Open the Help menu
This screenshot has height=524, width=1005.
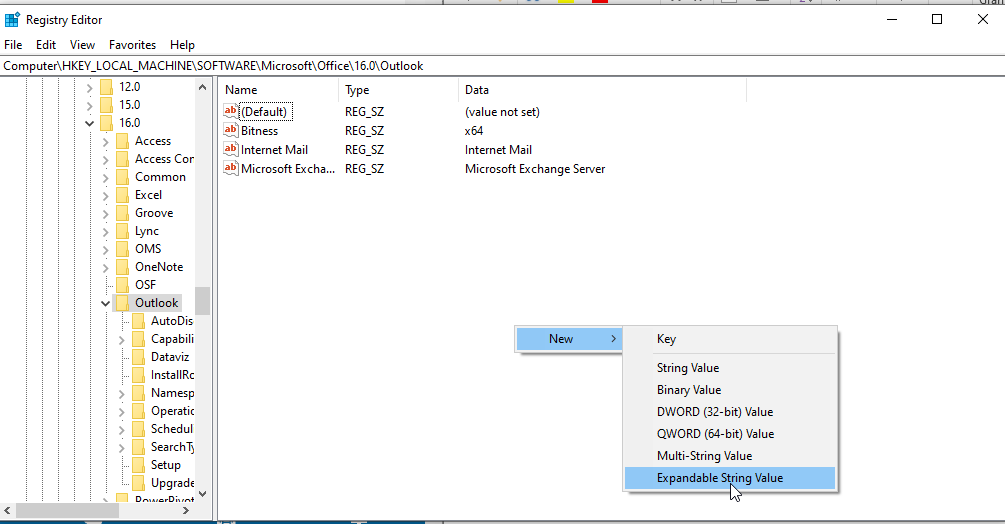point(182,45)
